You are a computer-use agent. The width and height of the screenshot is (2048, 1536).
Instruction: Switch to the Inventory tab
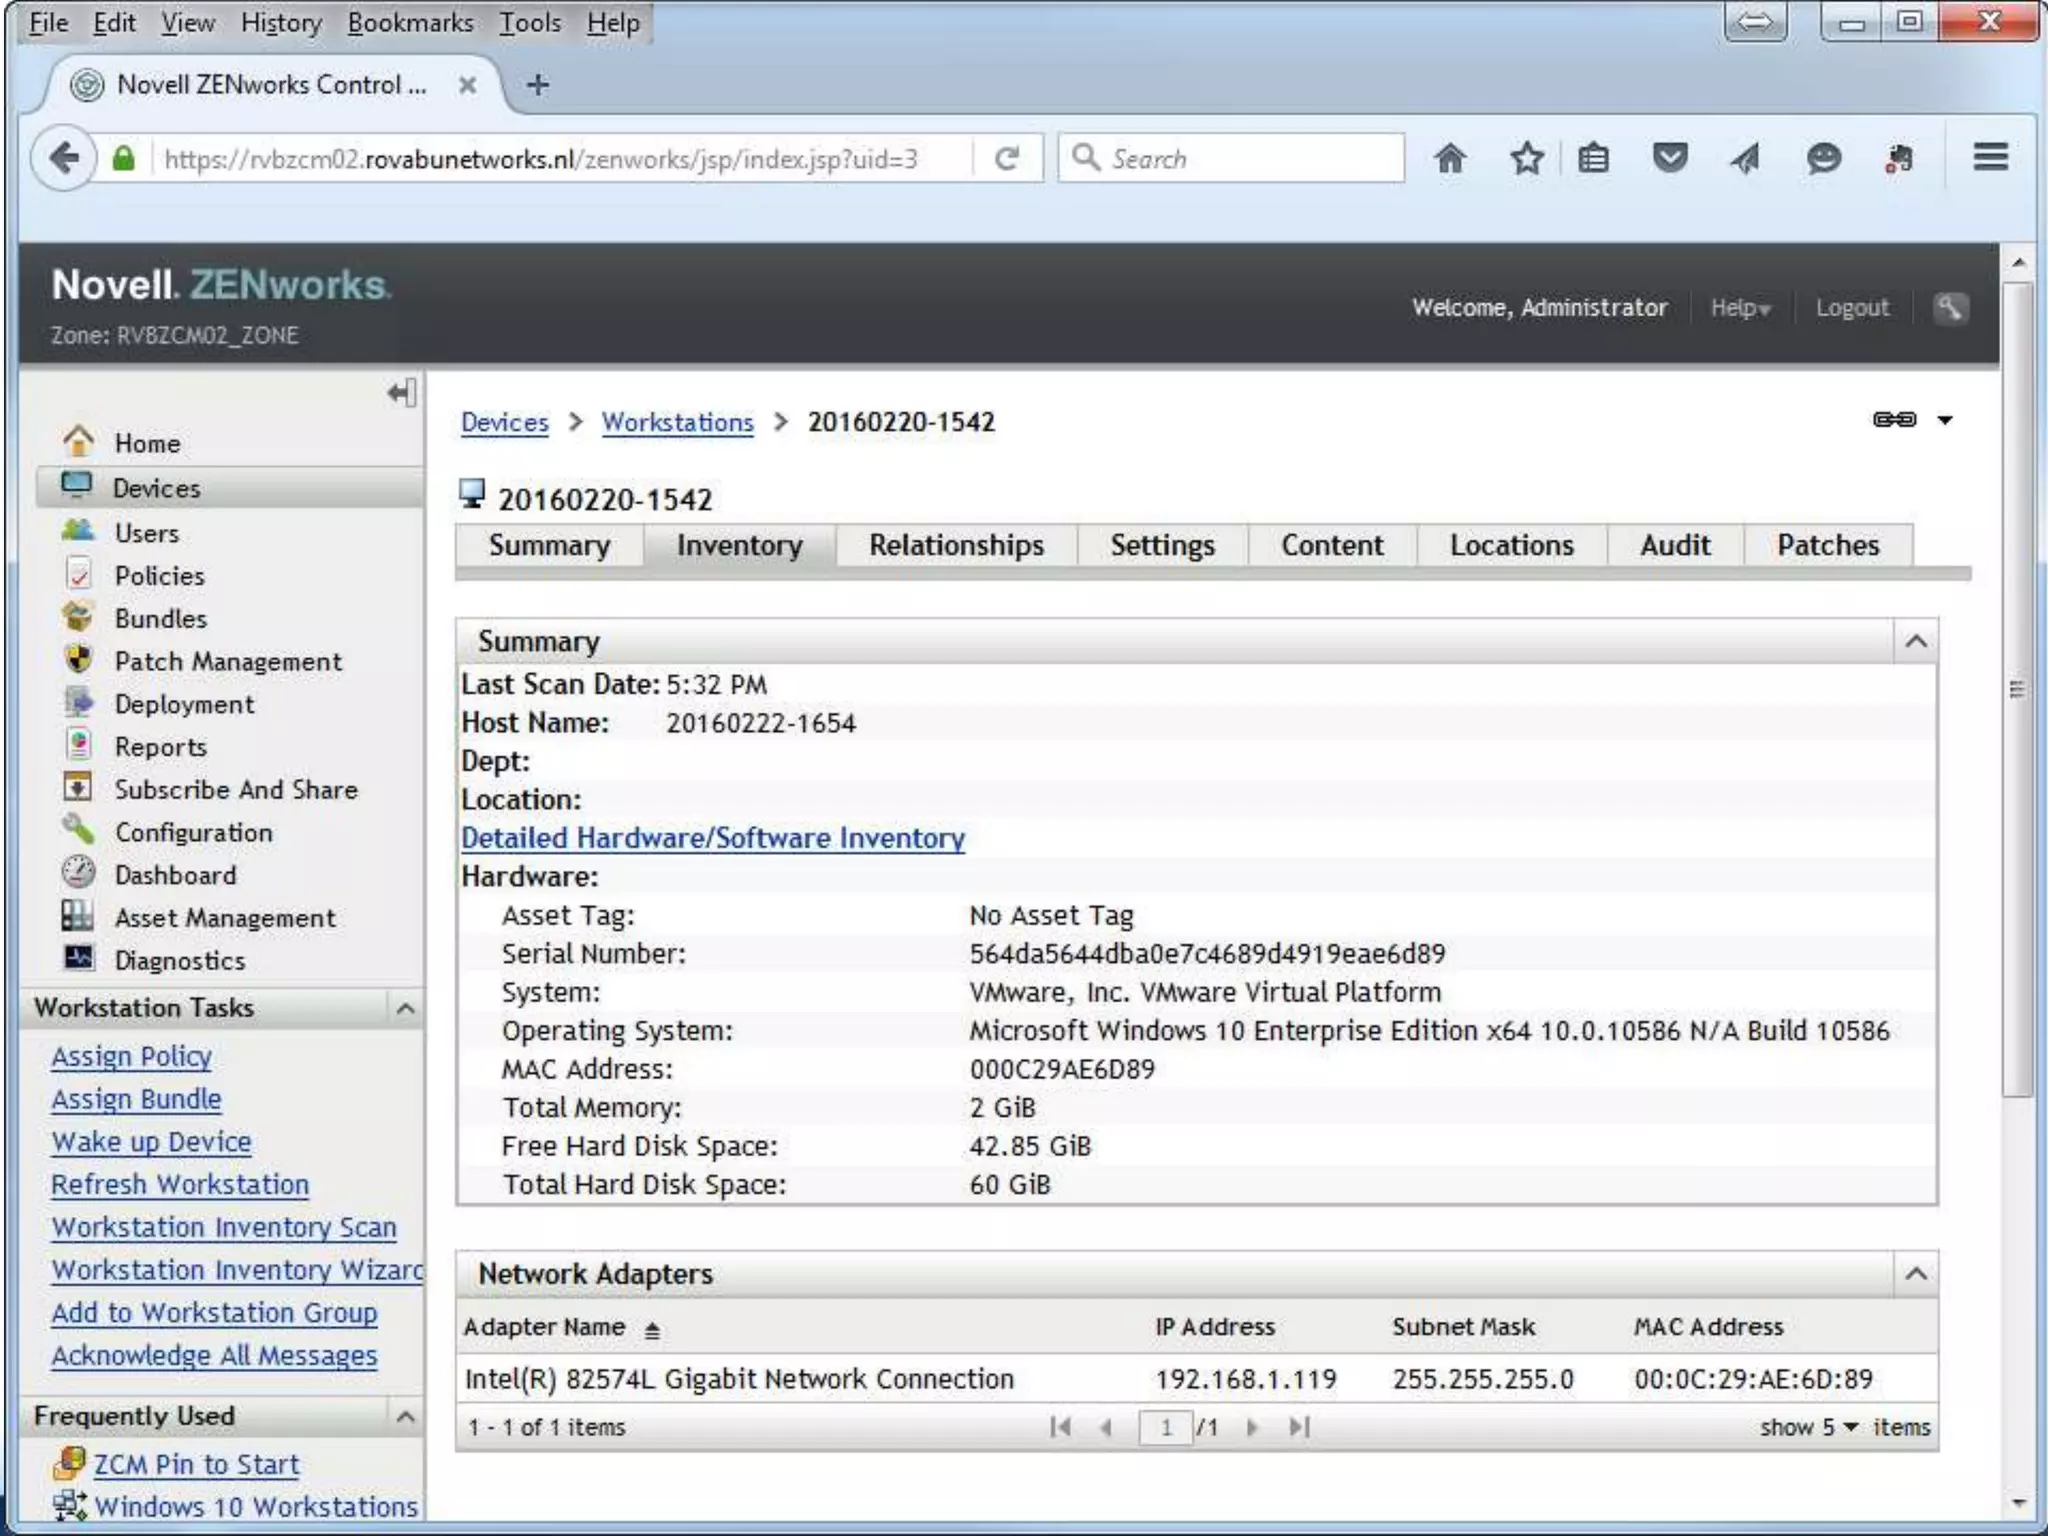[x=739, y=546]
